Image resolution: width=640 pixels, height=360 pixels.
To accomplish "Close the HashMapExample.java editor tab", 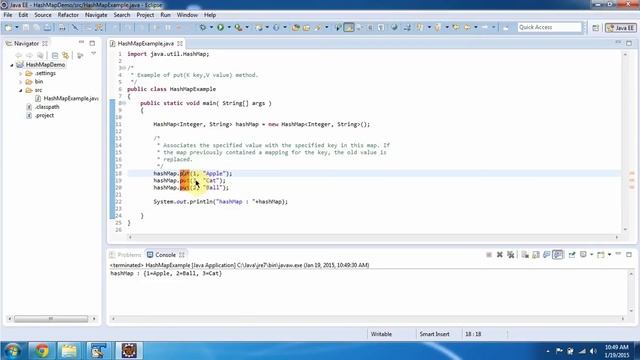I will click(x=180, y=43).
